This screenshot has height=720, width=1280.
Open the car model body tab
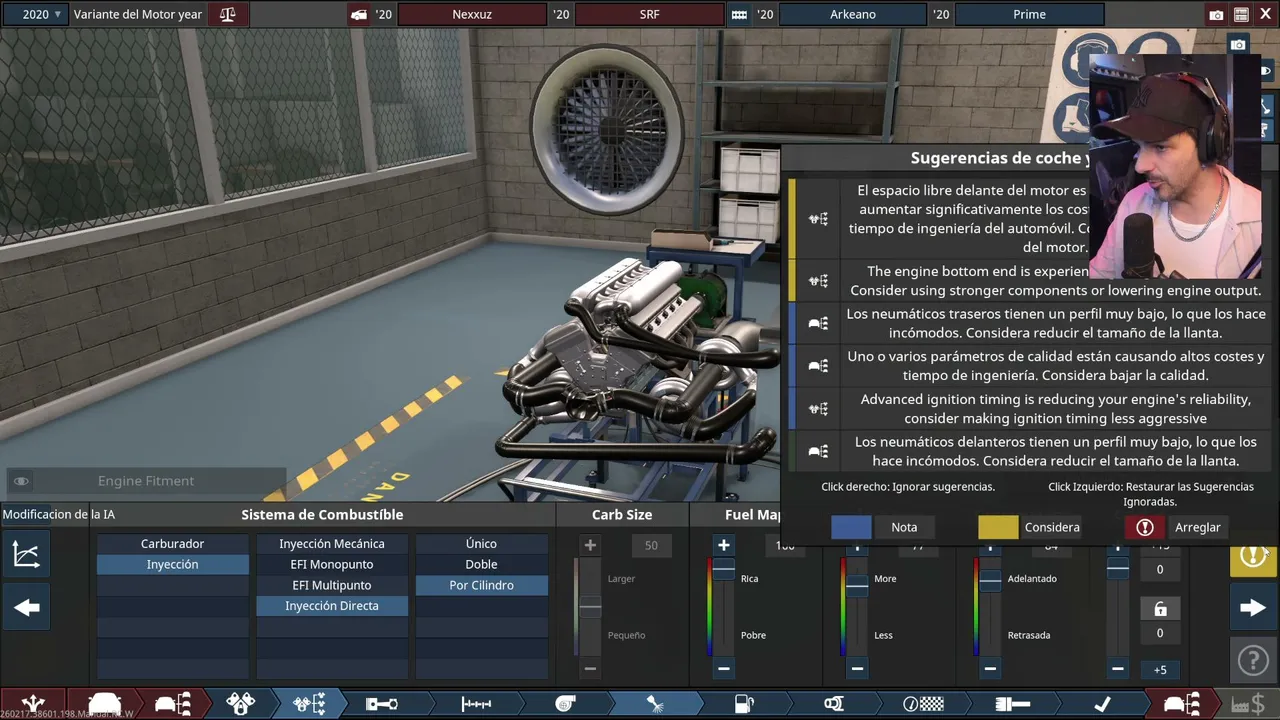click(105, 704)
